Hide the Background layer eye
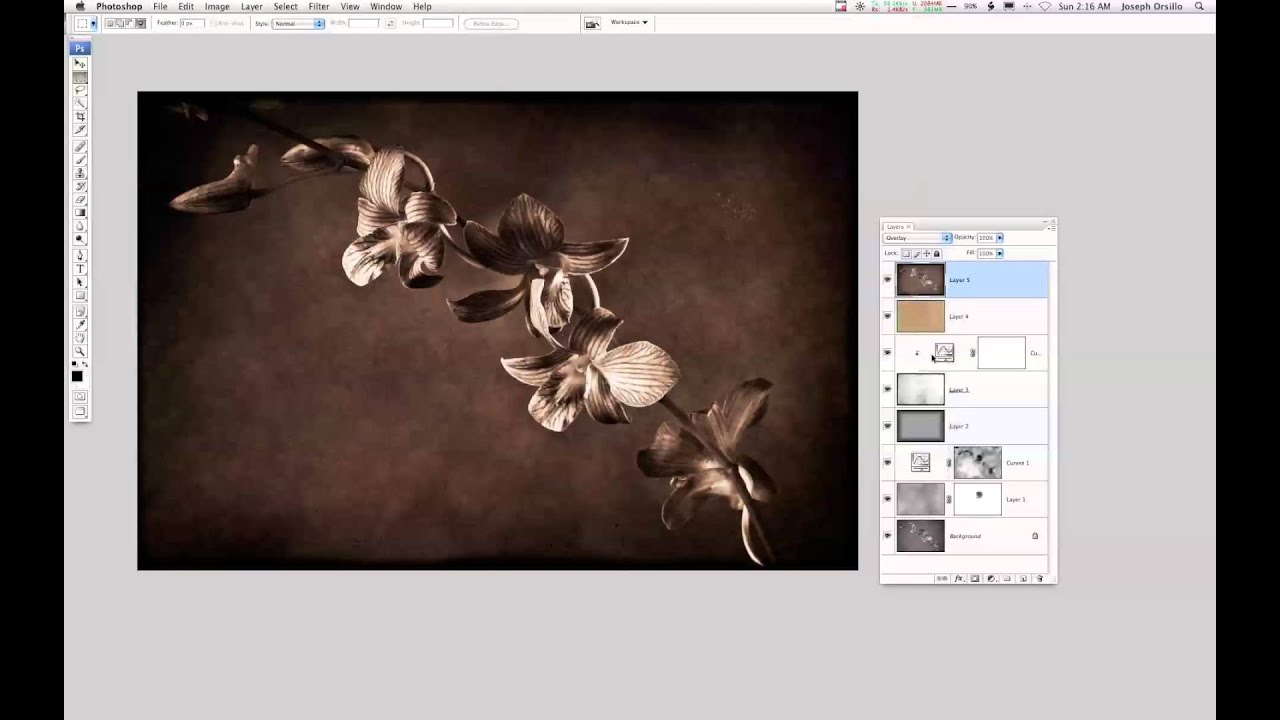The image size is (1280, 720). click(x=887, y=536)
